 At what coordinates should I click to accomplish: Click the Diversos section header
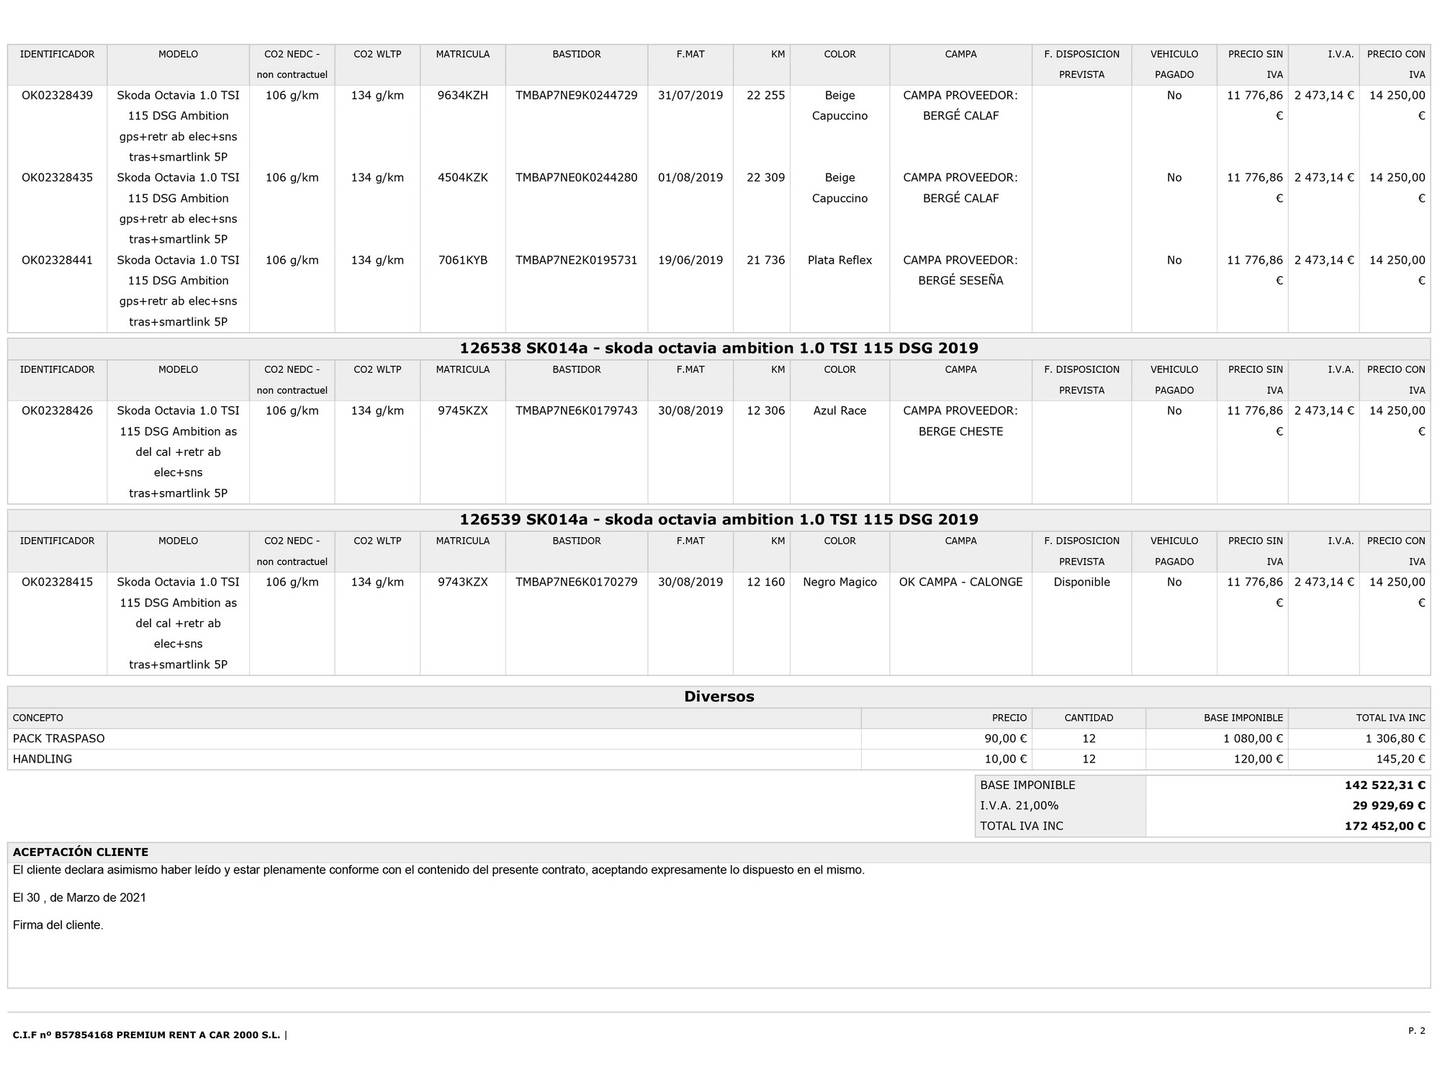click(719, 697)
